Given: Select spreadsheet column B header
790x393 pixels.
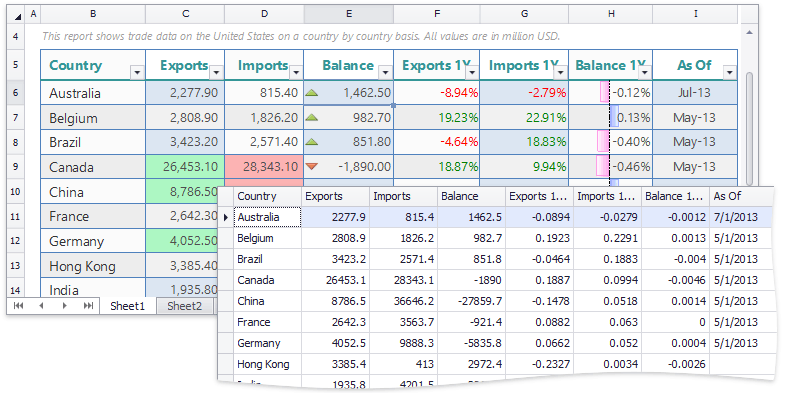Looking at the screenshot, I should click(93, 14).
